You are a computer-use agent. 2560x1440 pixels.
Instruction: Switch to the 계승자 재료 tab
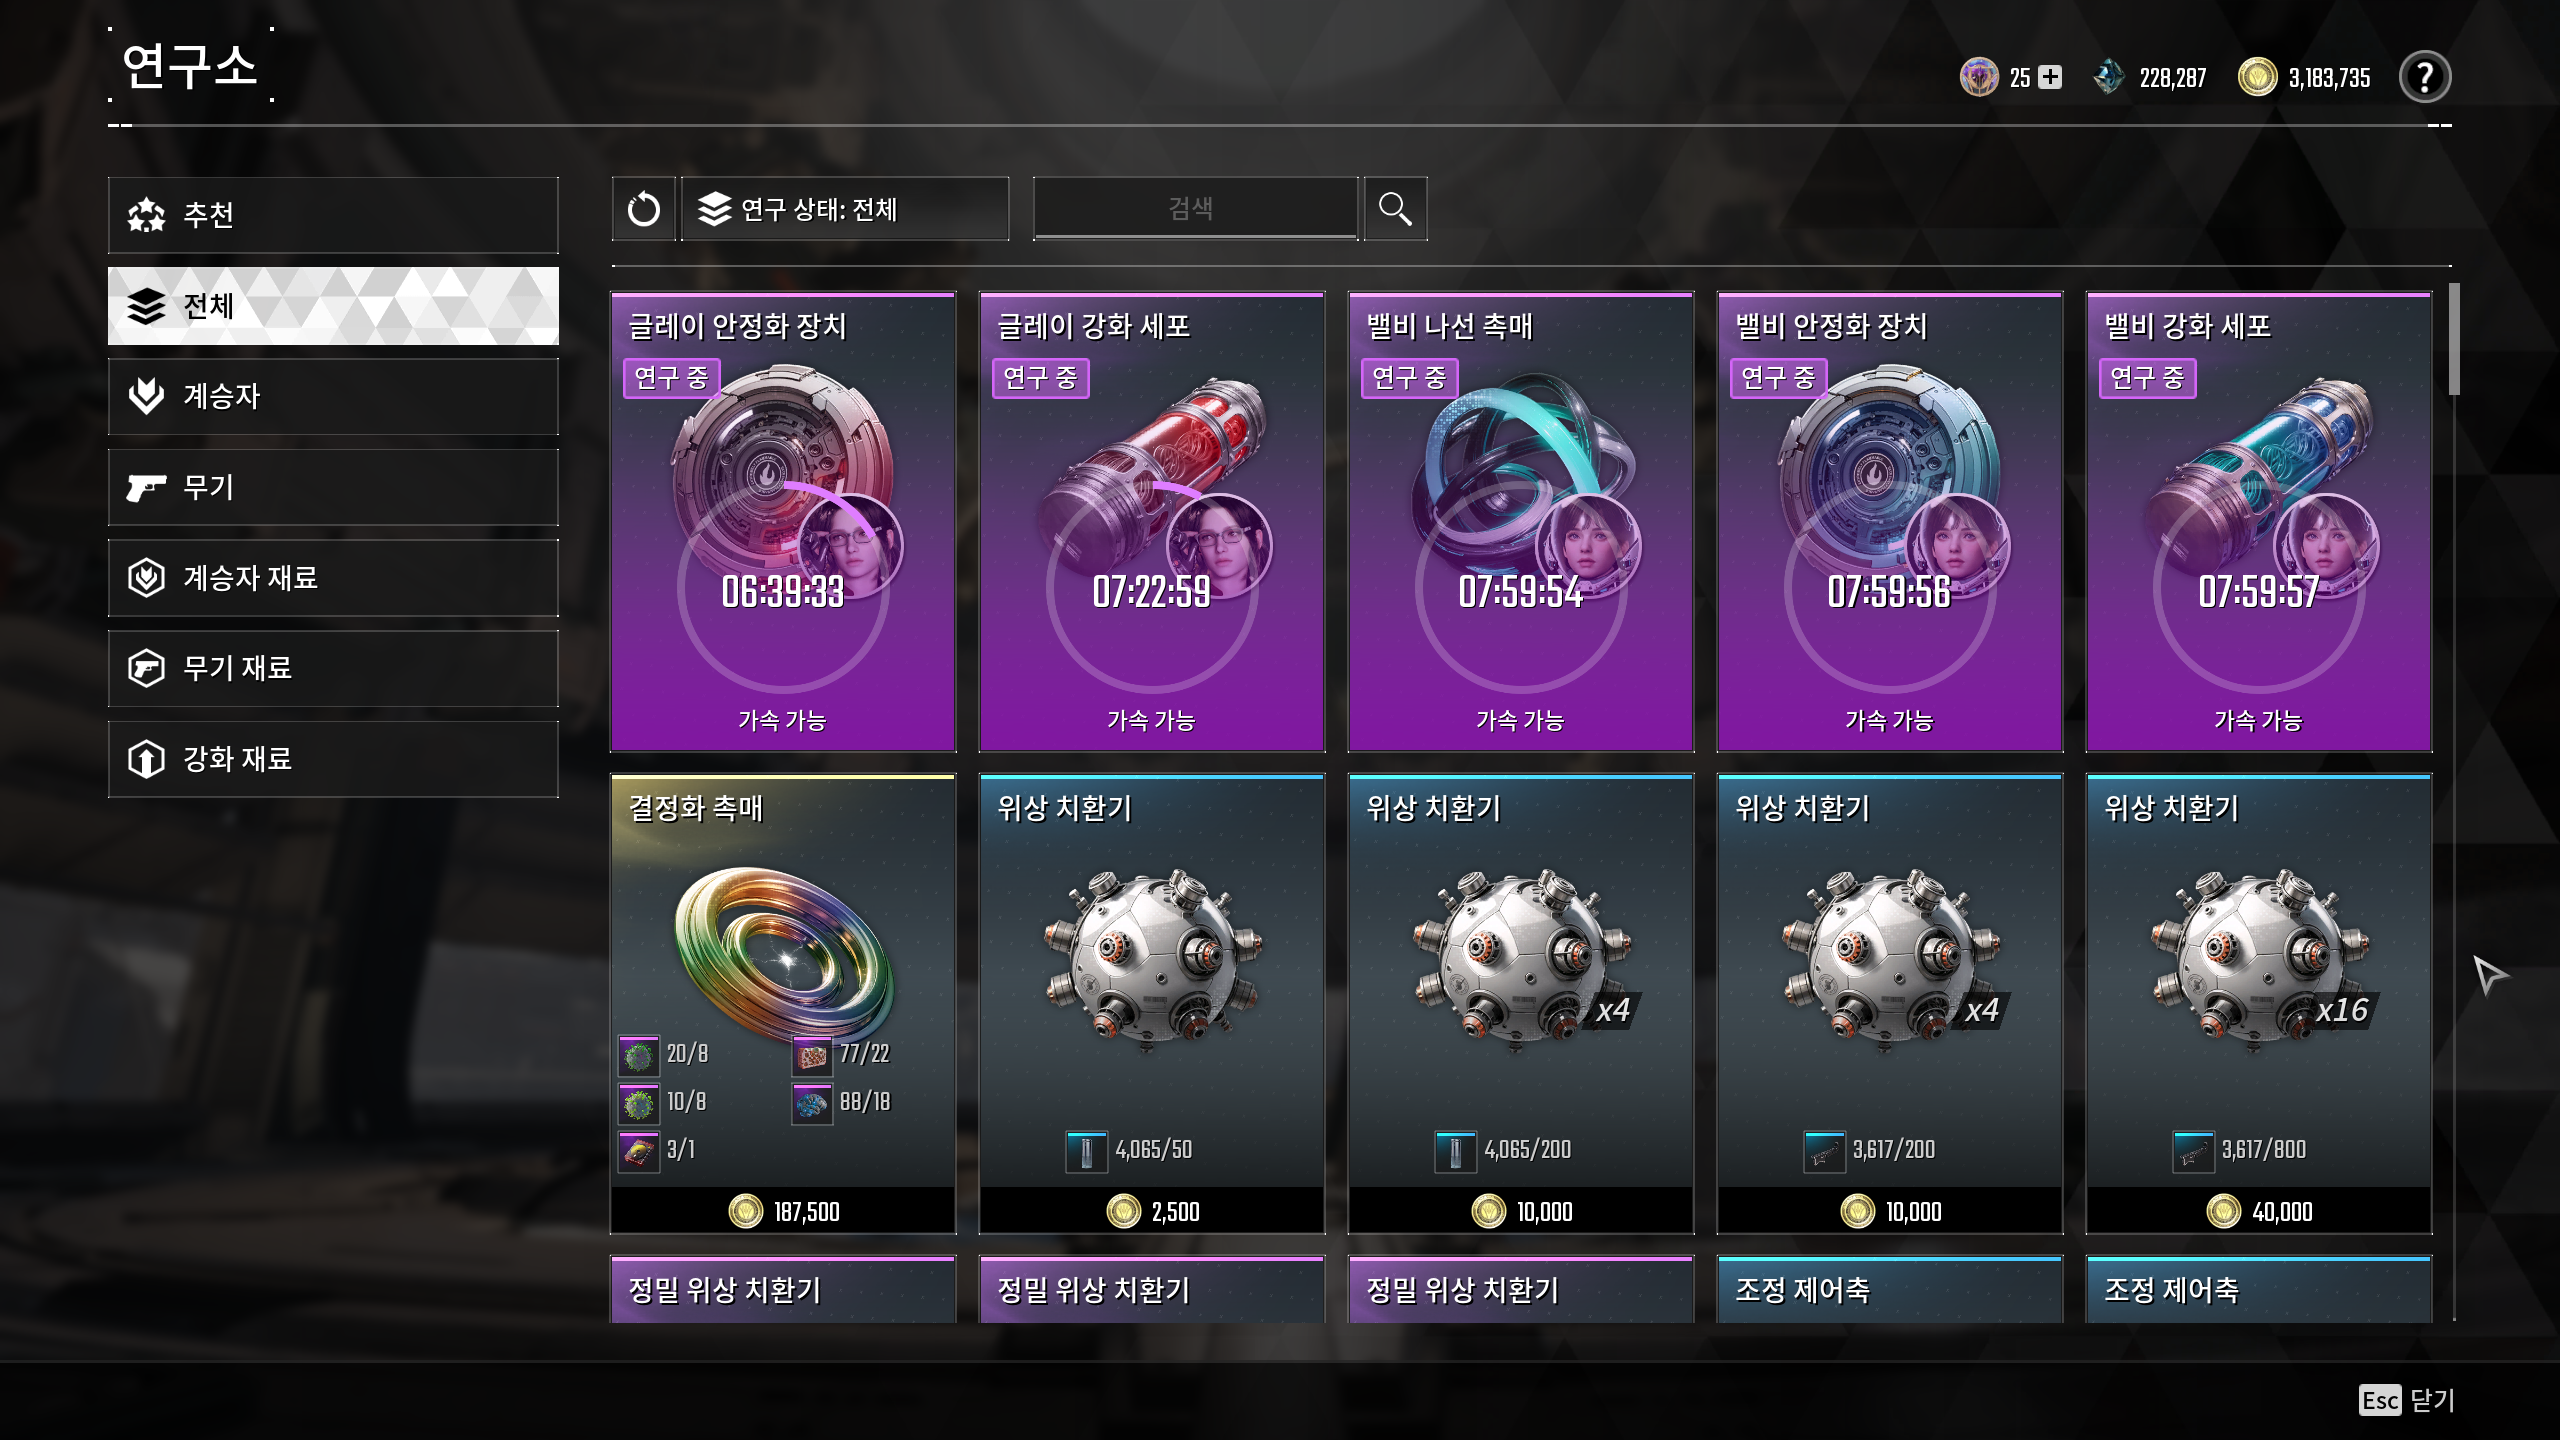[x=333, y=578]
